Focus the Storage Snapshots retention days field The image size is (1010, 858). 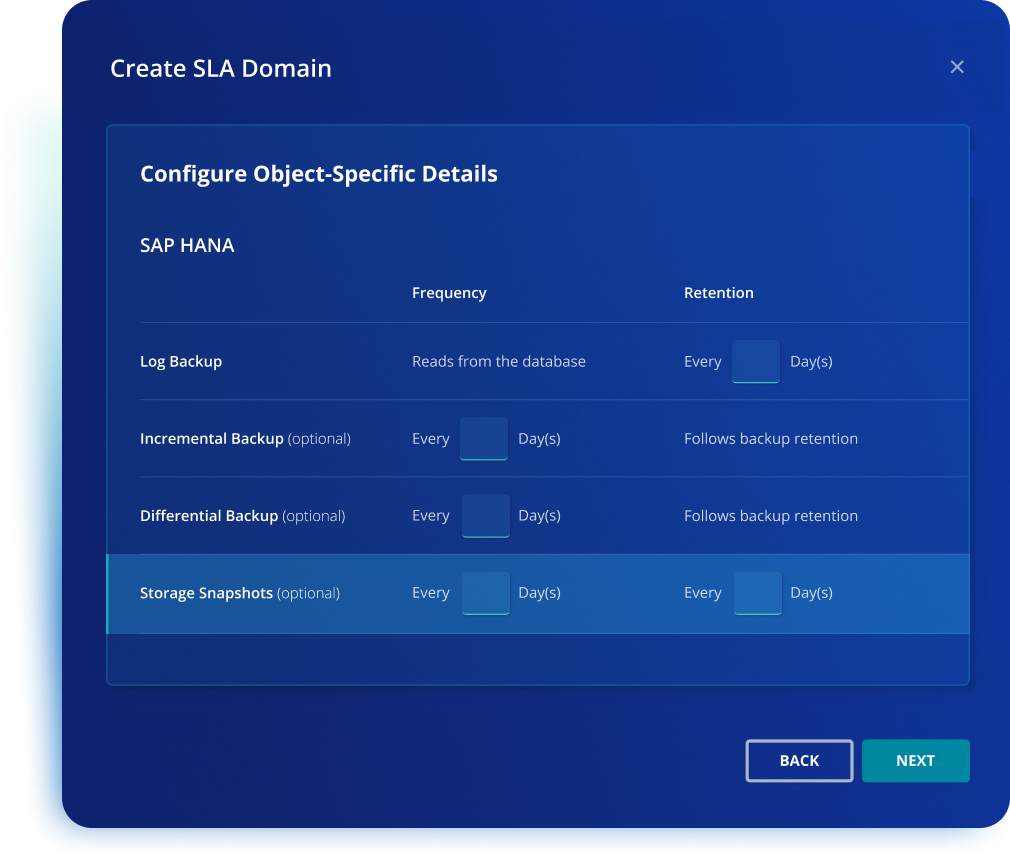click(757, 593)
